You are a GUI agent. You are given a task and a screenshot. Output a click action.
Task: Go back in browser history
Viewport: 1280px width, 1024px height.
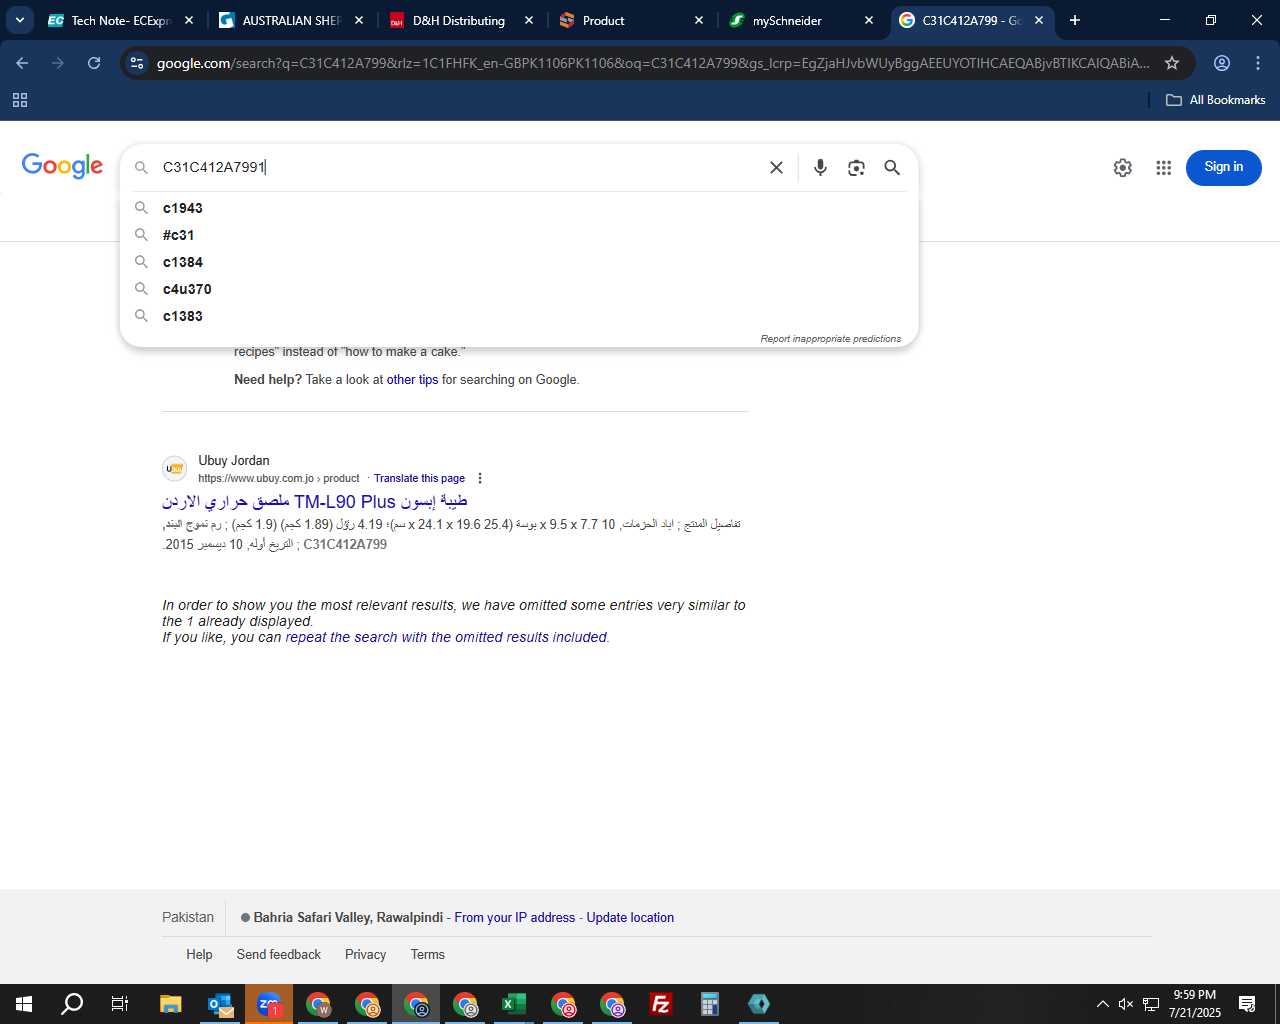tap(22, 63)
